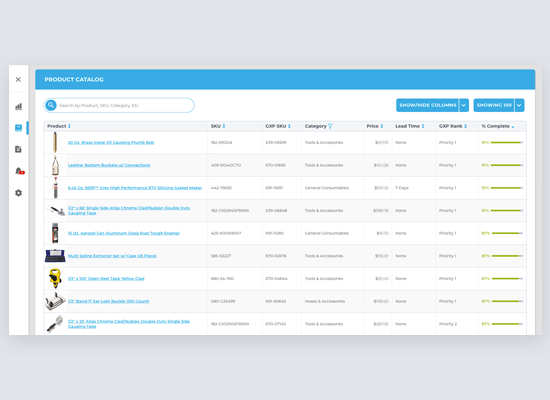Select the product catalog sidebar icon
550x400 pixels.
18,128
